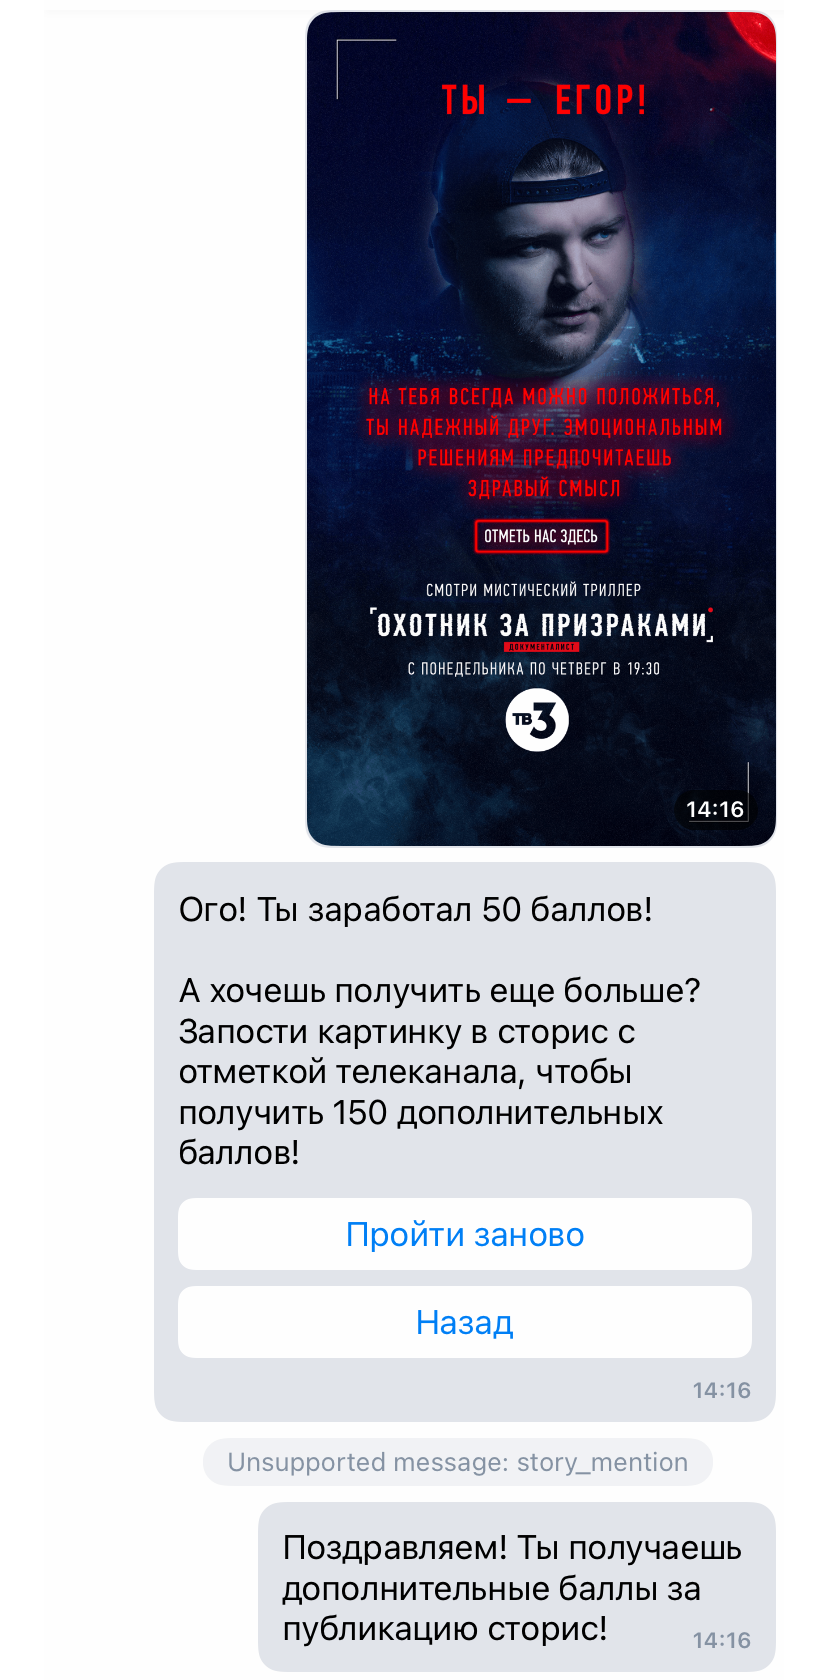Open the Unsupported message: story_mention pill

458,1462
